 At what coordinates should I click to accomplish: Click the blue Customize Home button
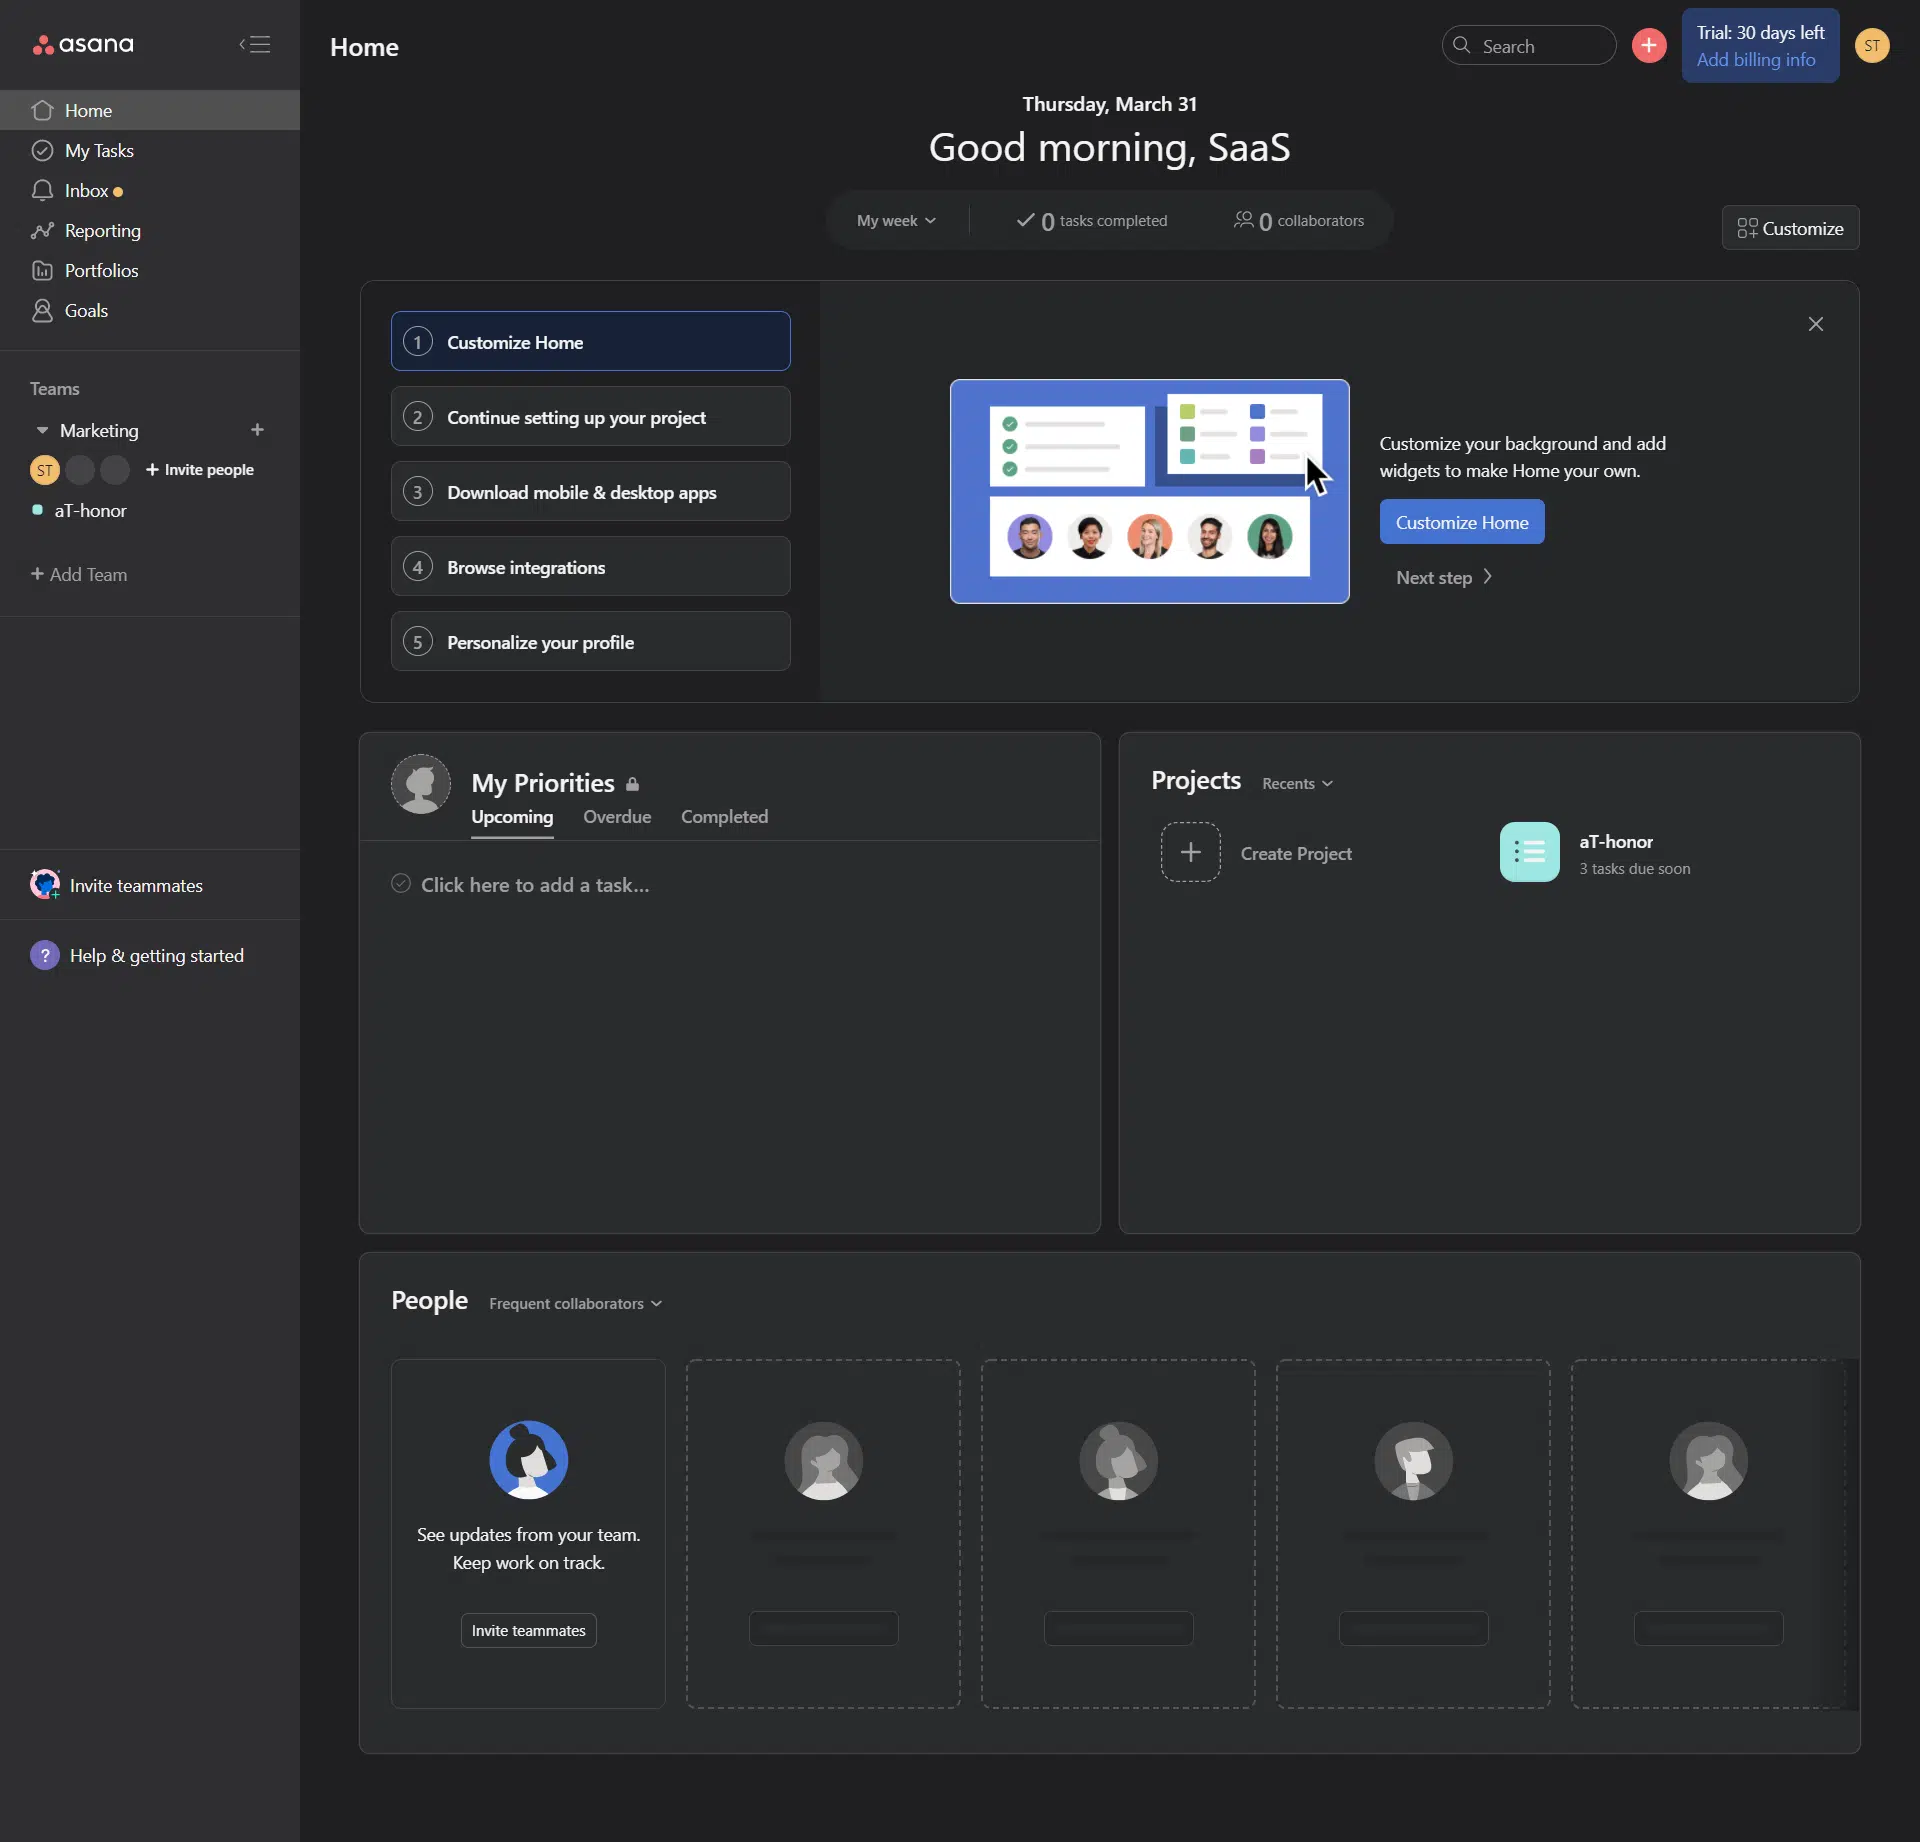(1462, 522)
